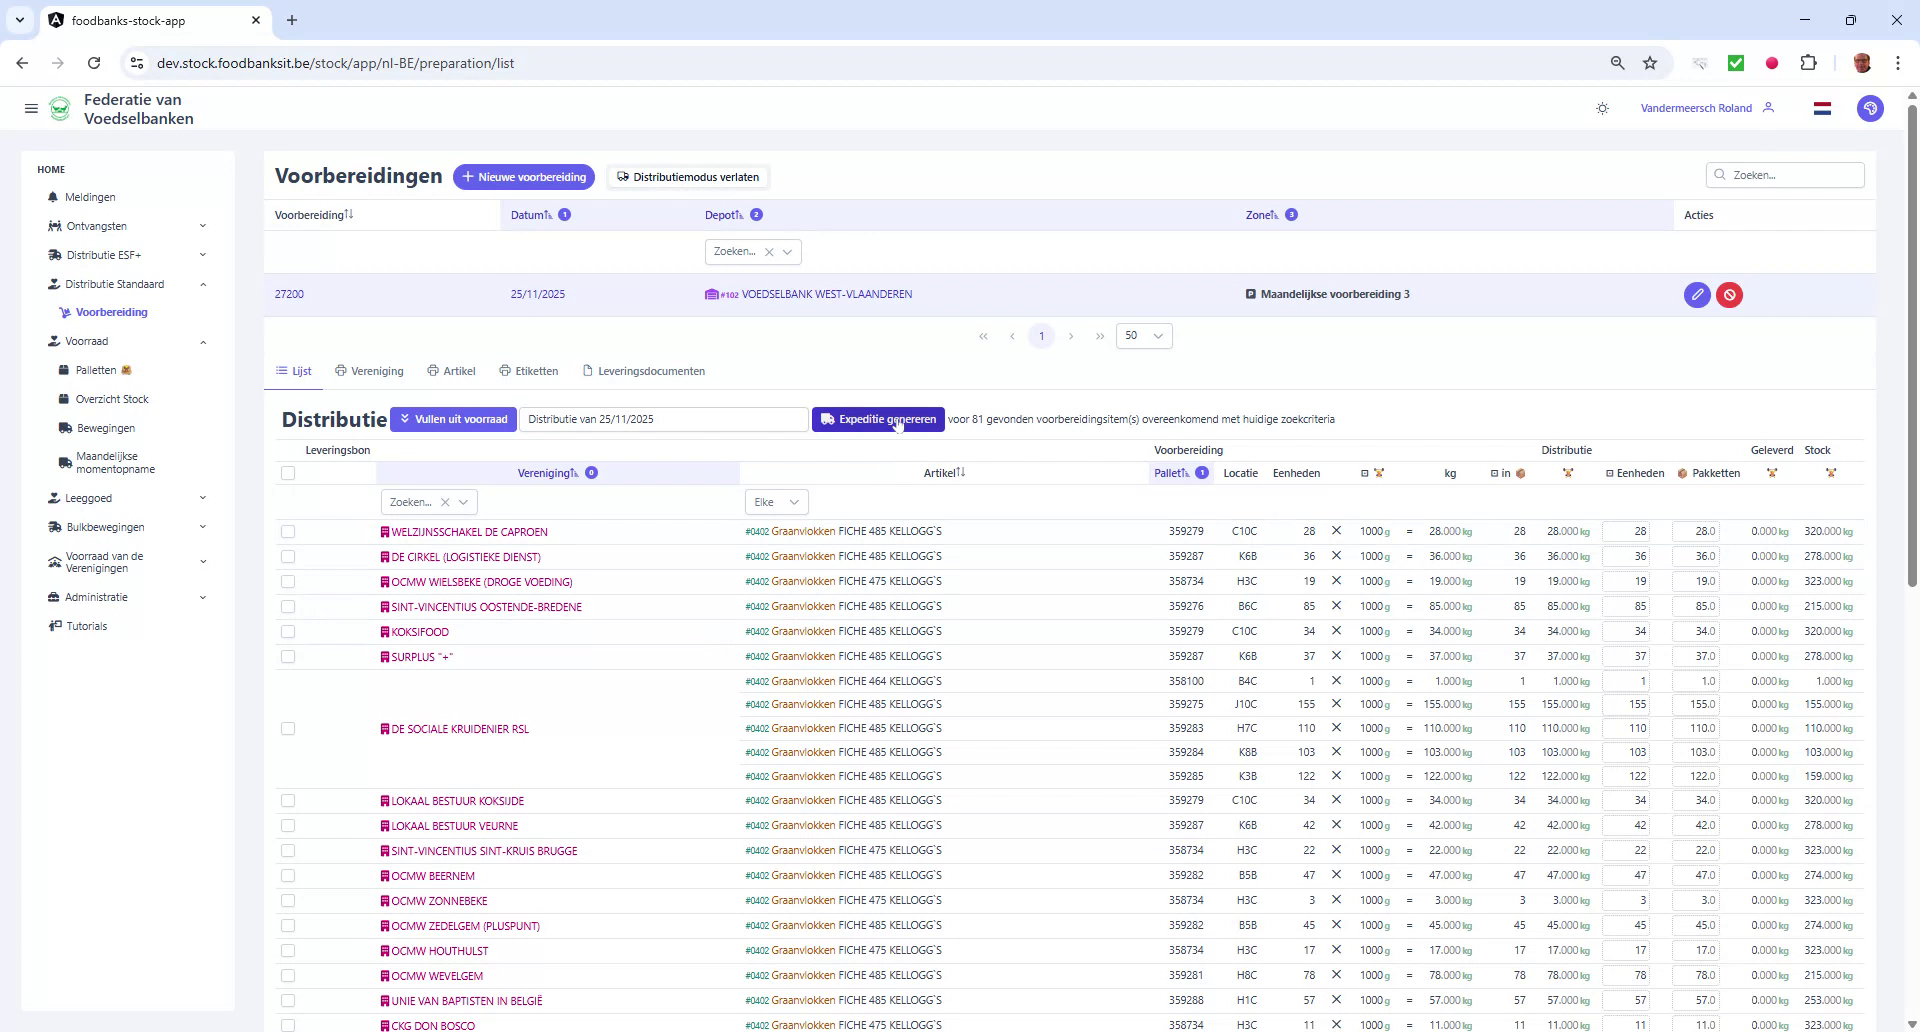Click the Distributie van 25/11/2025 text field
This screenshot has height=1032, width=1920.
click(x=663, y=419)
